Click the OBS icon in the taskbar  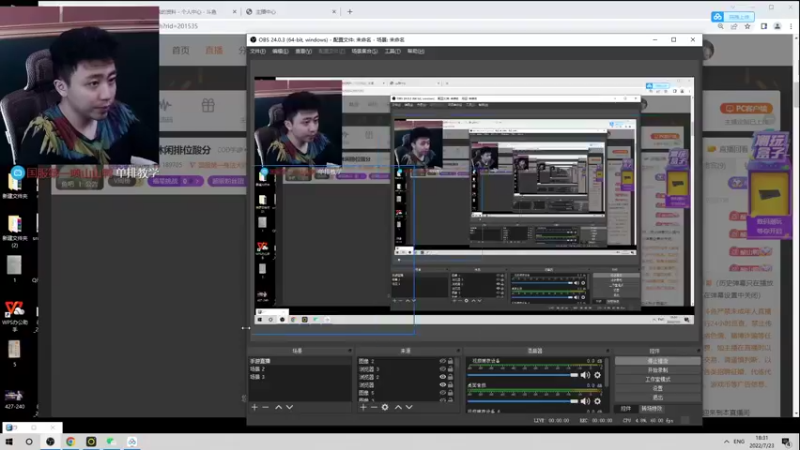pyautogui.click(x=50, y=441)
